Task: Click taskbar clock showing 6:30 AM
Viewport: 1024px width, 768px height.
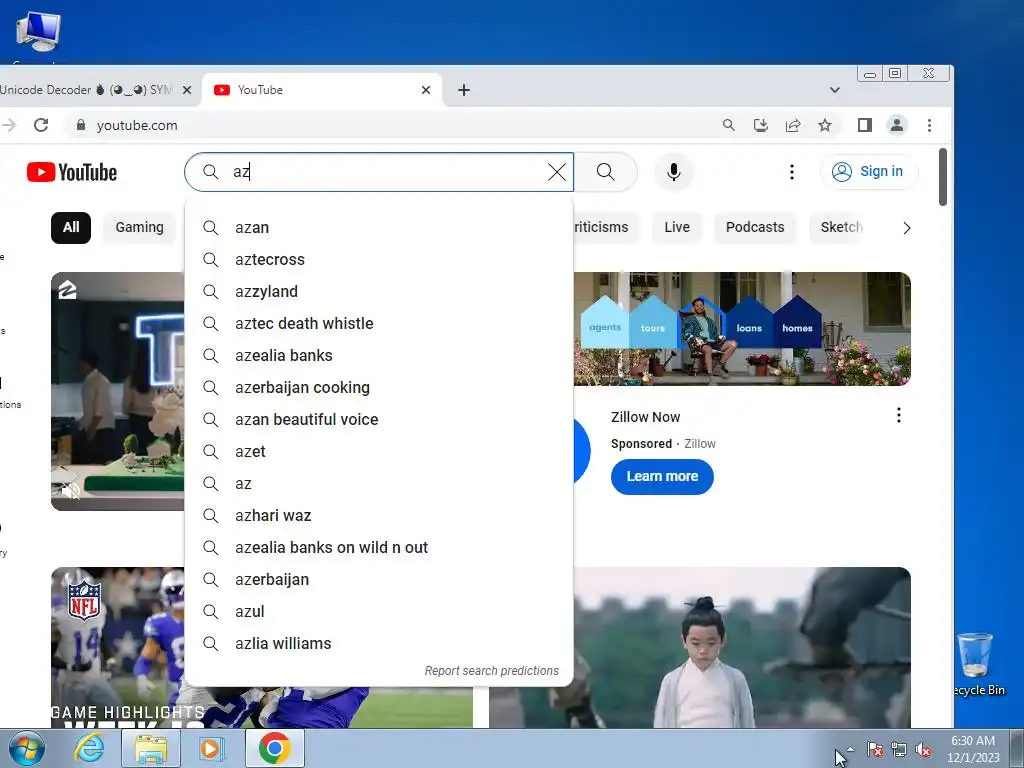Action: coord(973,749)
